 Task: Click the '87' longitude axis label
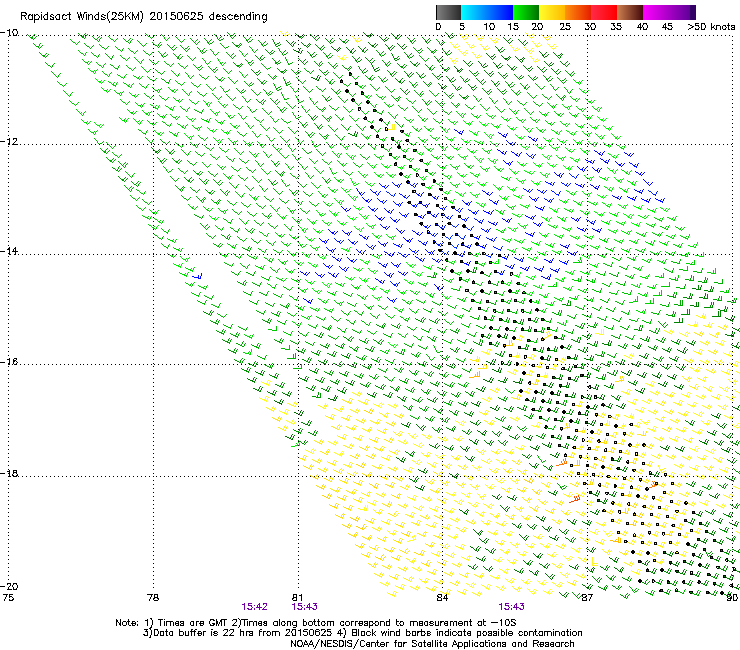pos(587,598)
